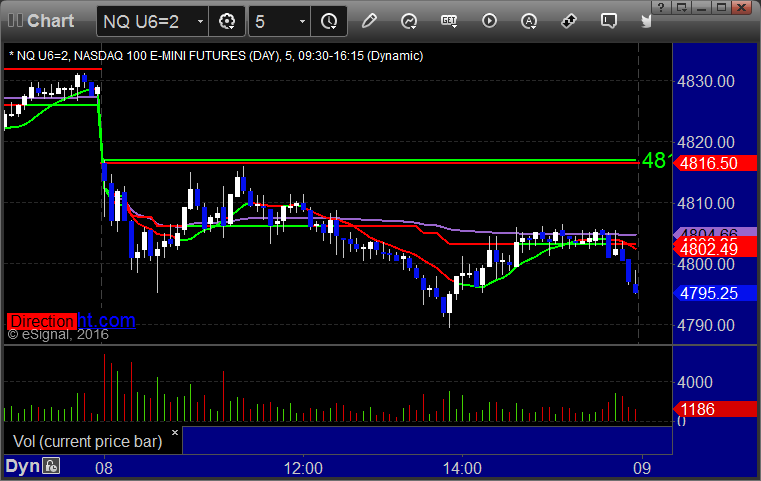761x481 pixels.
Task: Click the 4820.00 price axis label
Action: 706,142
